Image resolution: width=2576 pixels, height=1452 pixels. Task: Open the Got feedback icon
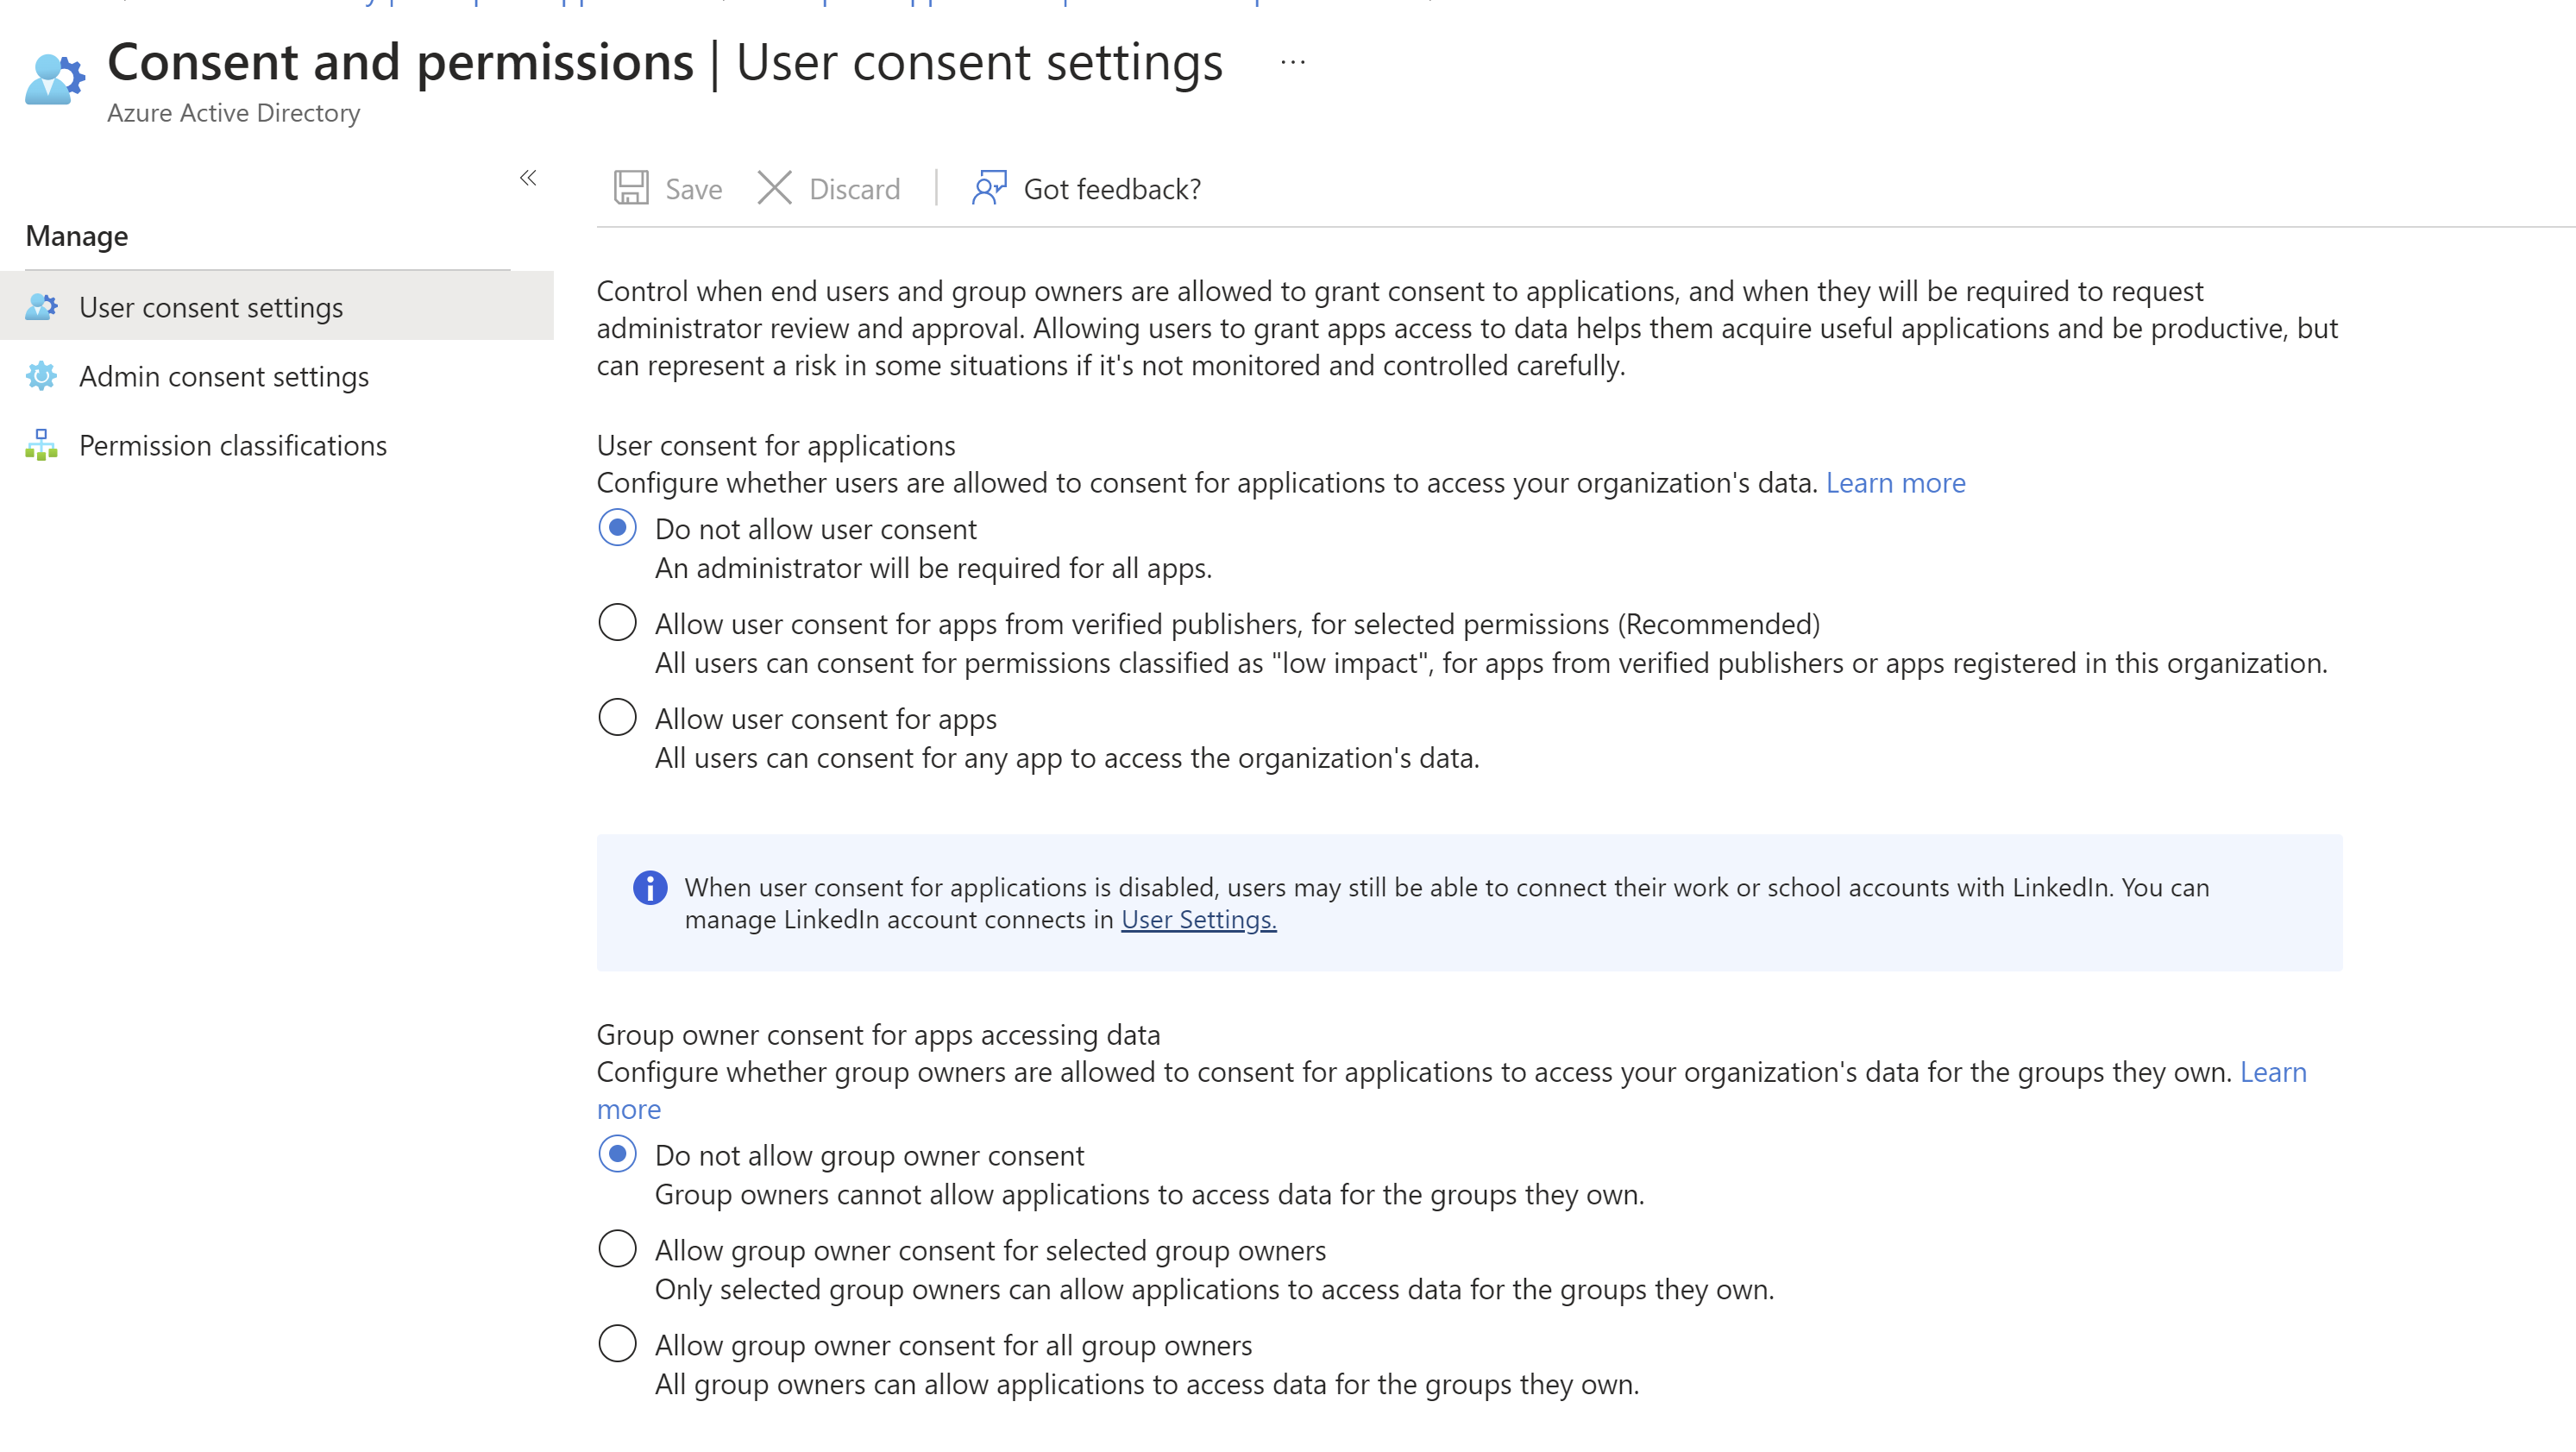(989, 188)
